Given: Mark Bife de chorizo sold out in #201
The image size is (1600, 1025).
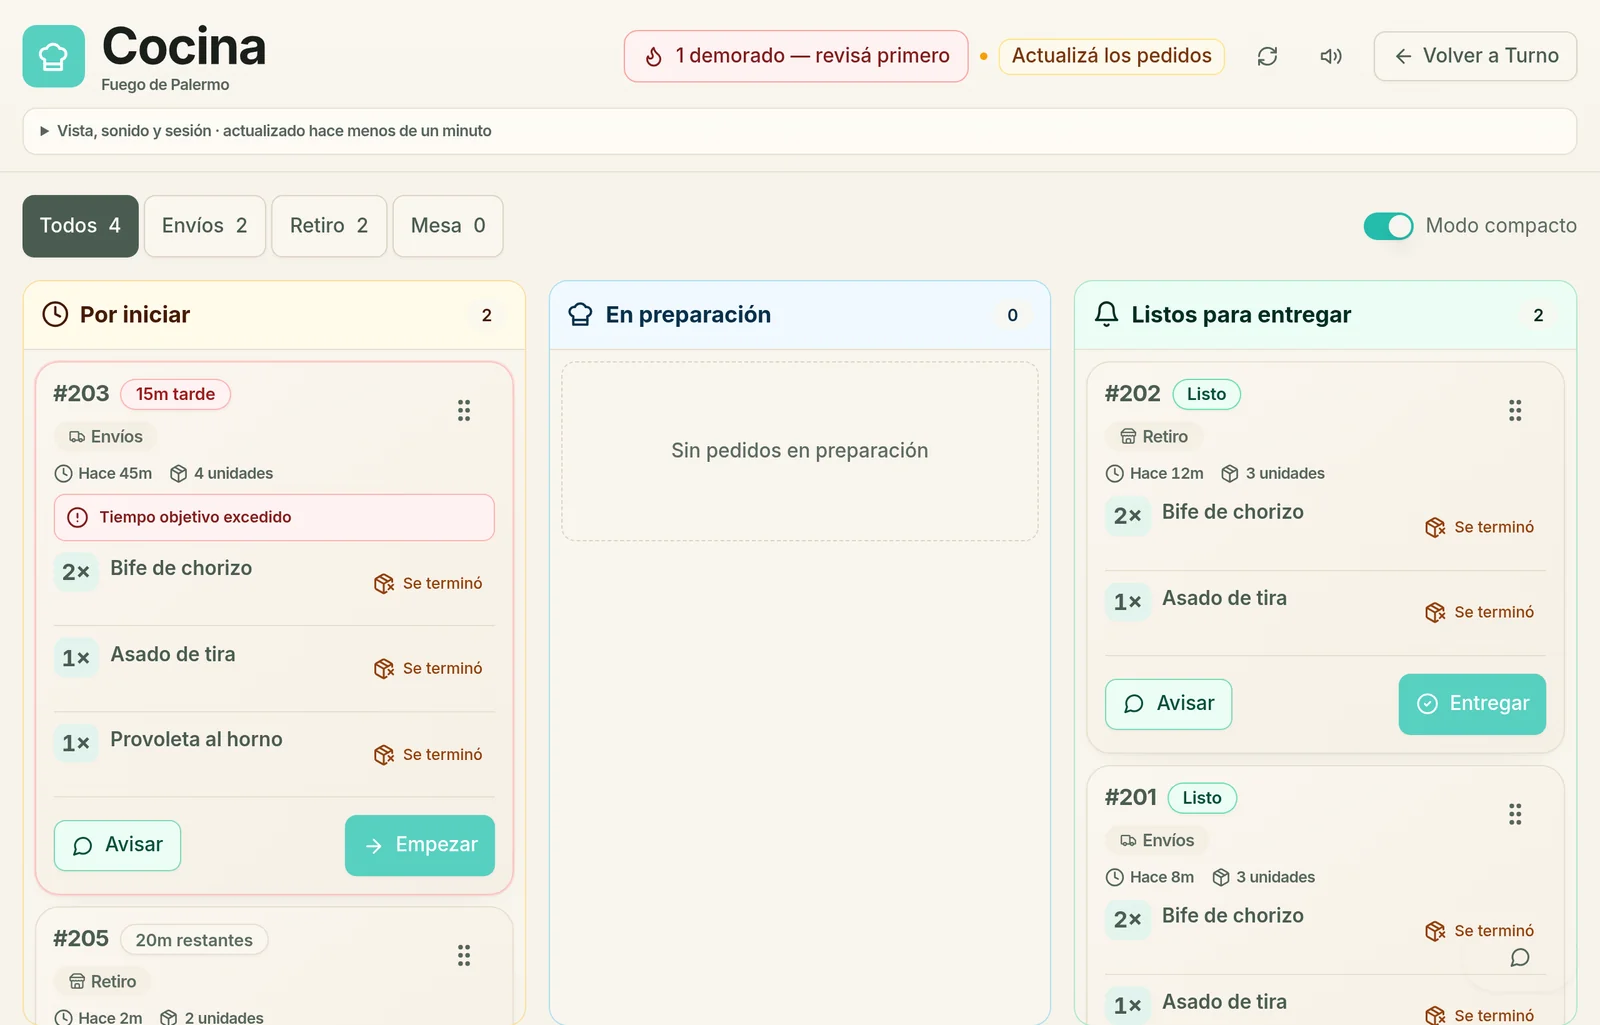Looking at the screenshot, I should click(1480, 931).
